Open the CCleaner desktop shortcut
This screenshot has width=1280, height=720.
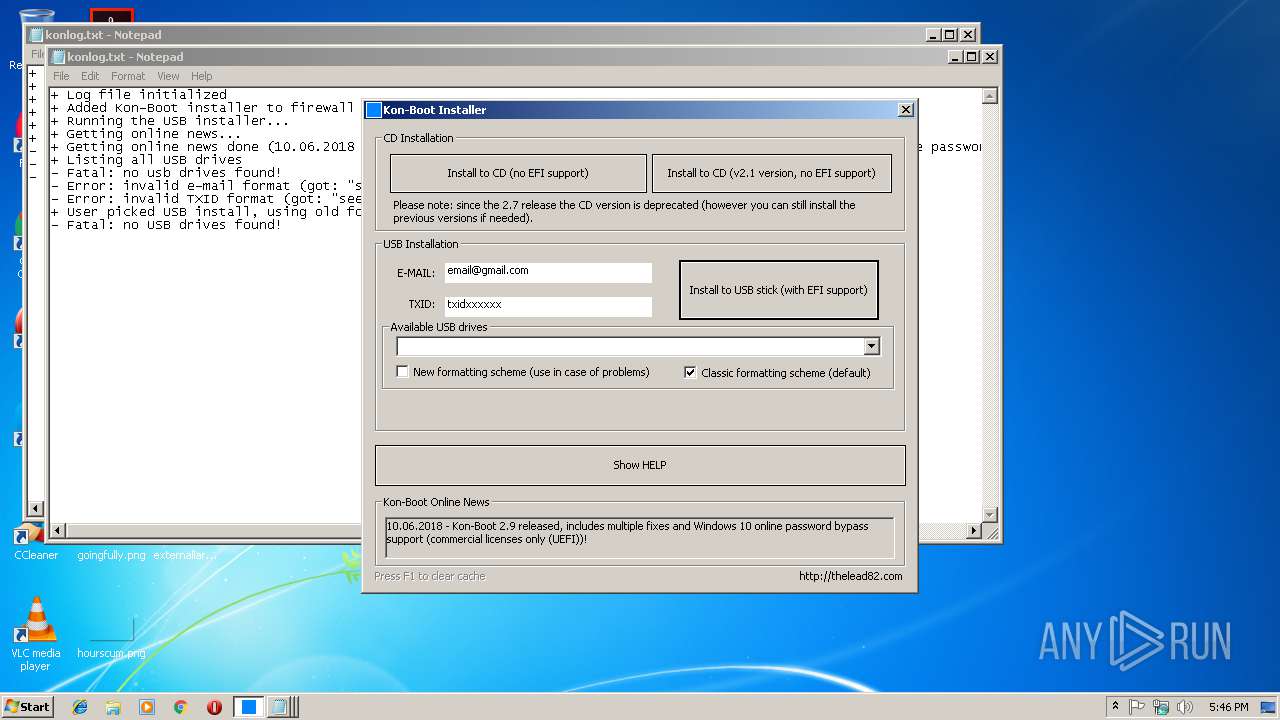point(35,540)
